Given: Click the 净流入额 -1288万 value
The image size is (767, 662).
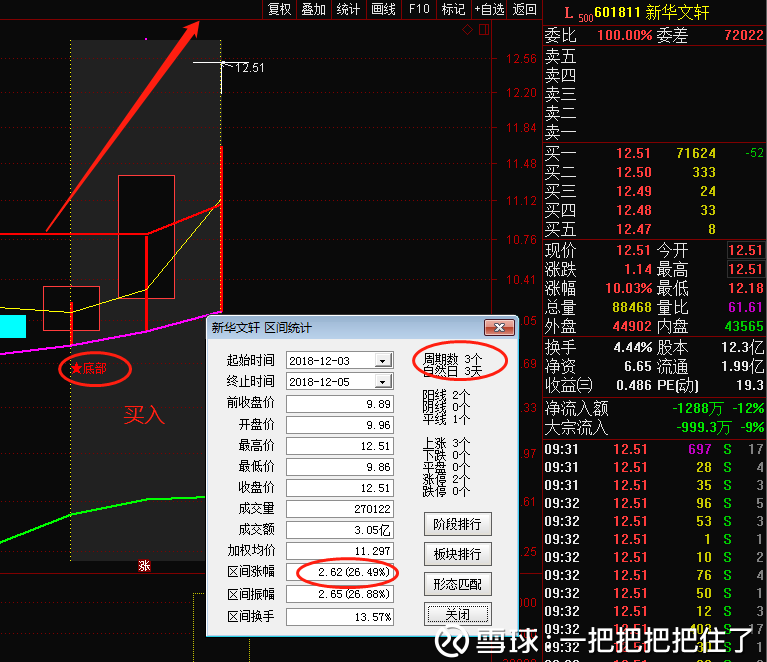Looking at the screenshot, I should coord(697,408).
